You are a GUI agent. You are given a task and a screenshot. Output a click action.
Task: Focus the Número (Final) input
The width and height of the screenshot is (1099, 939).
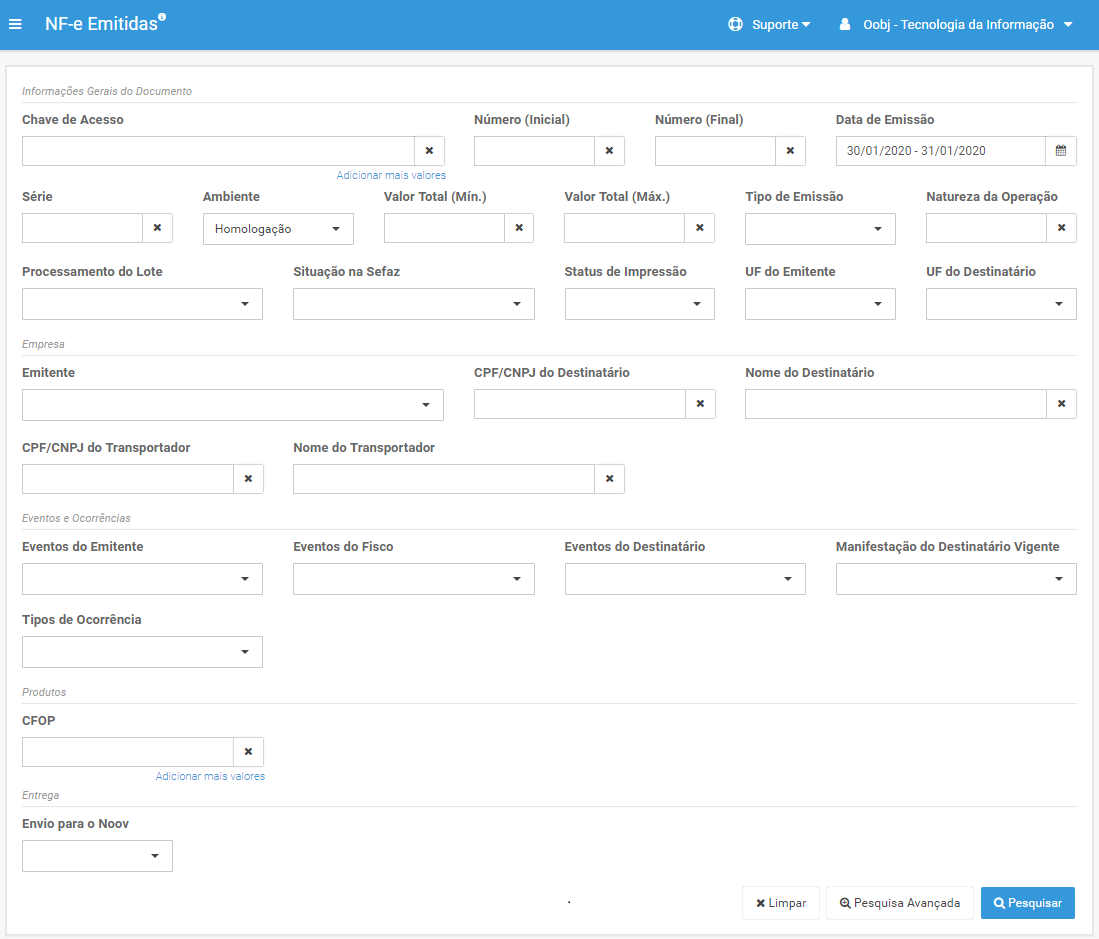pos(716,151)
